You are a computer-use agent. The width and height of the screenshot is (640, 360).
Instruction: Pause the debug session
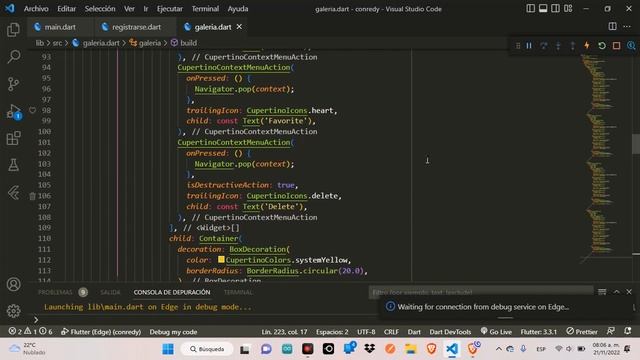pos(529,45)
